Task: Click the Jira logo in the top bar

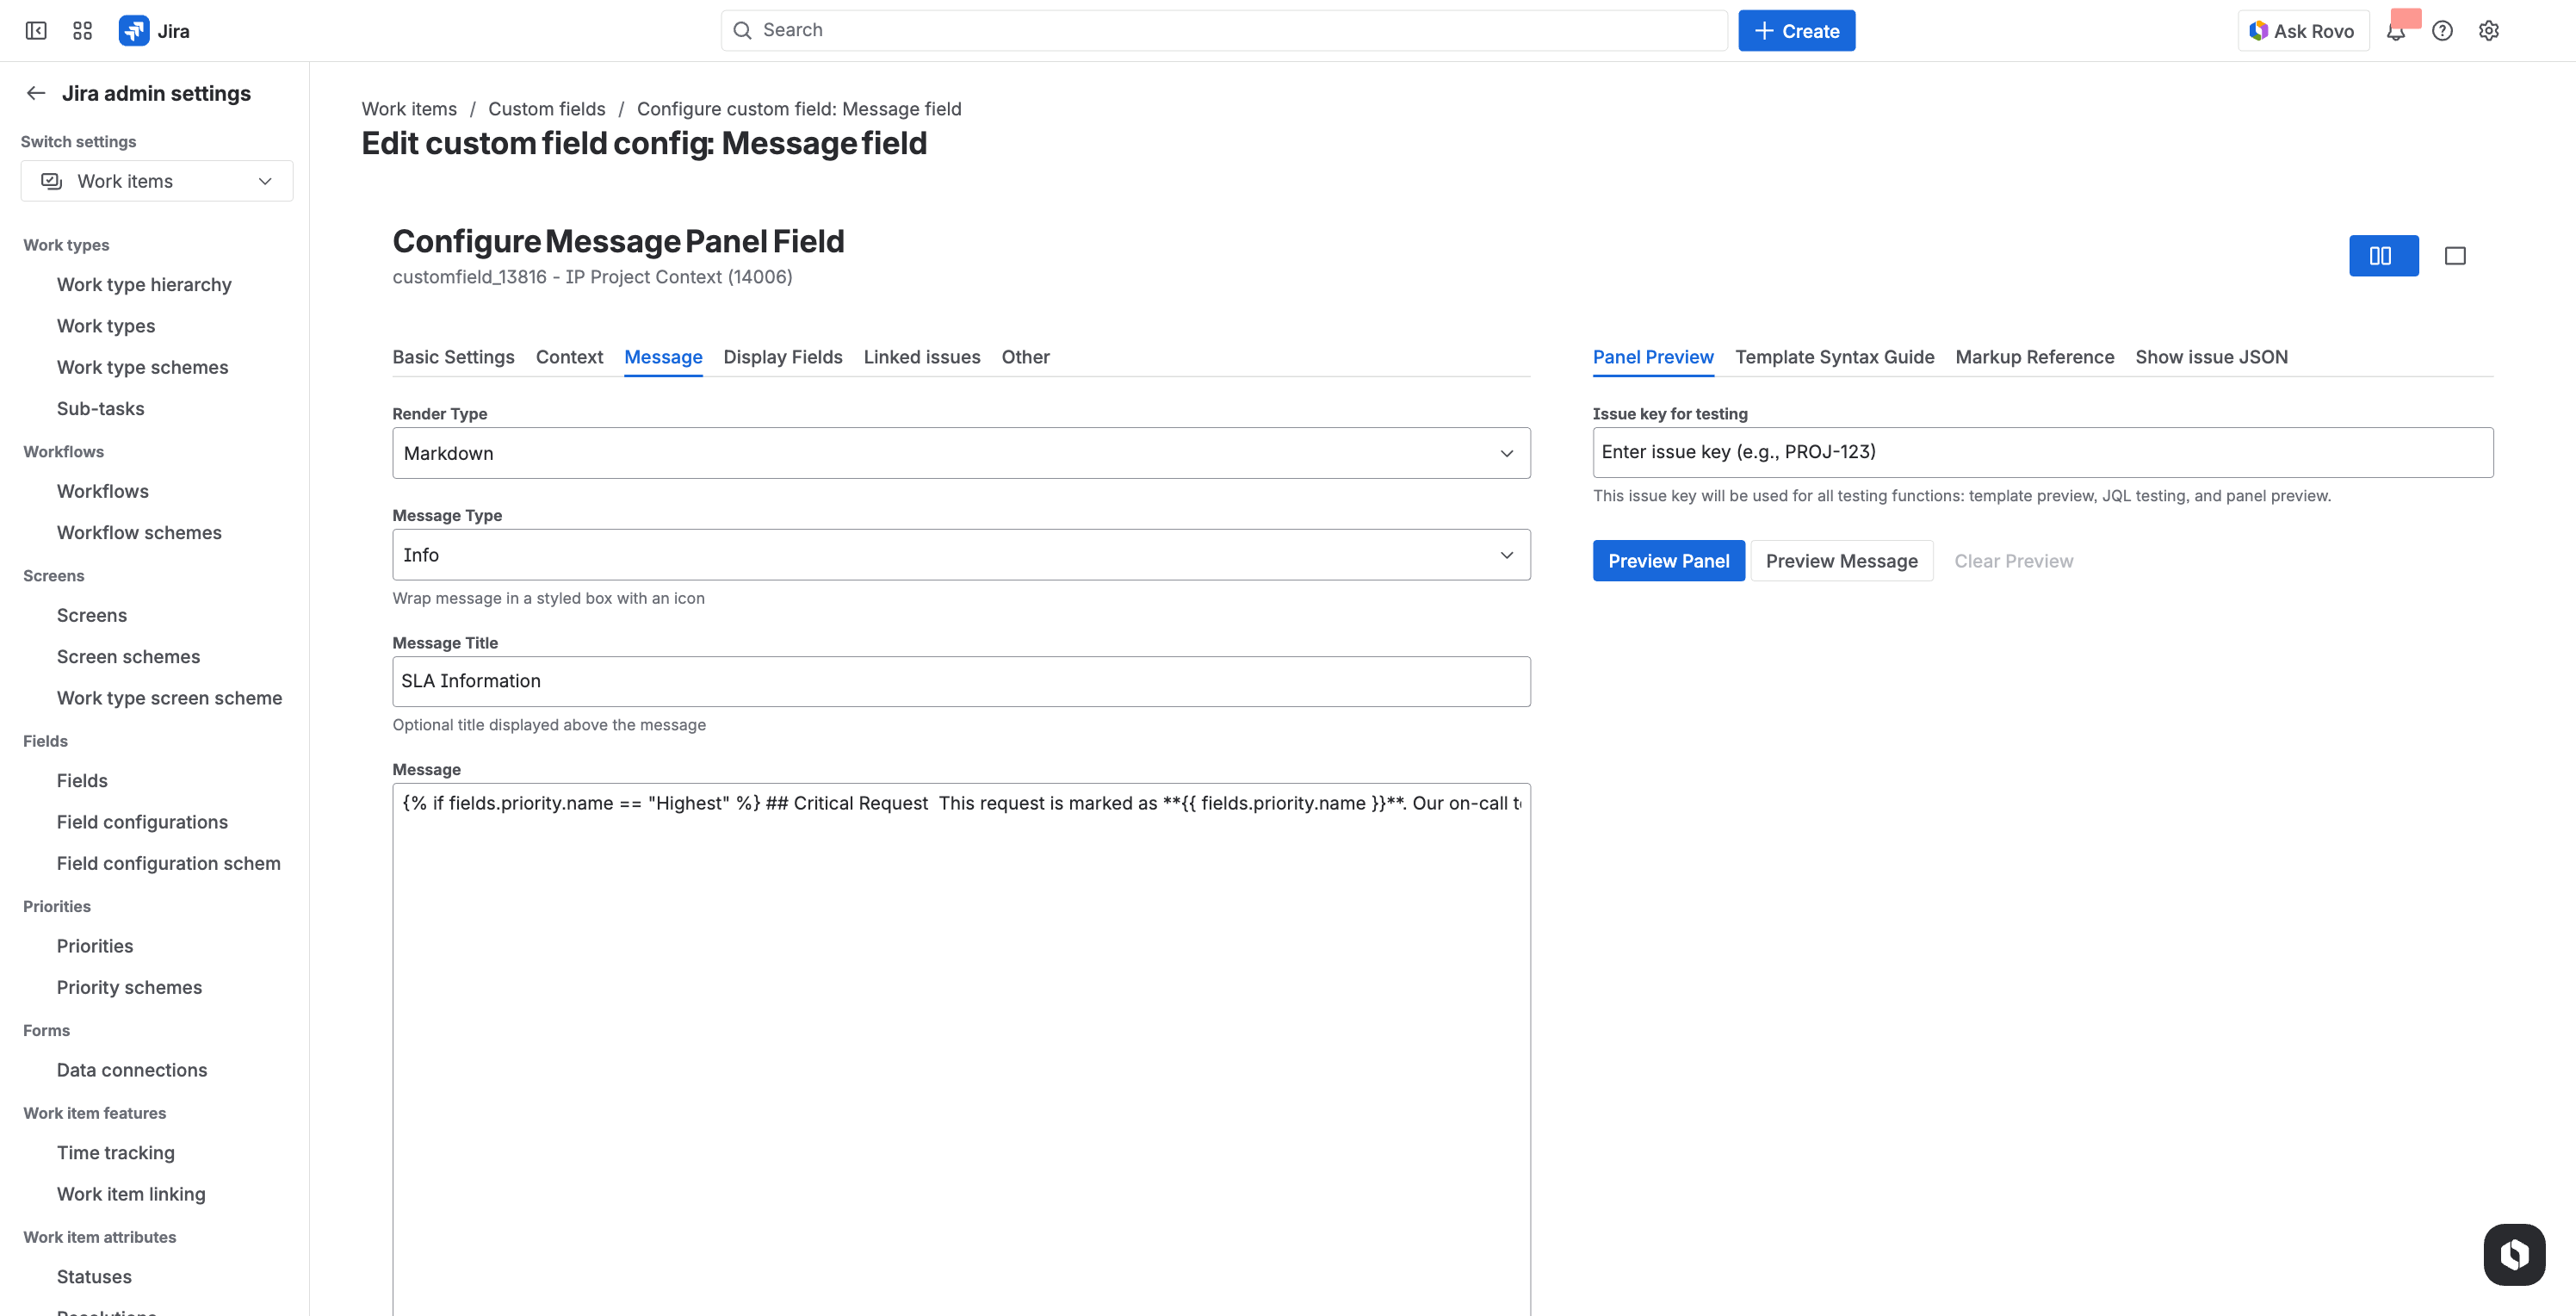Action: (x=135, y=30)
